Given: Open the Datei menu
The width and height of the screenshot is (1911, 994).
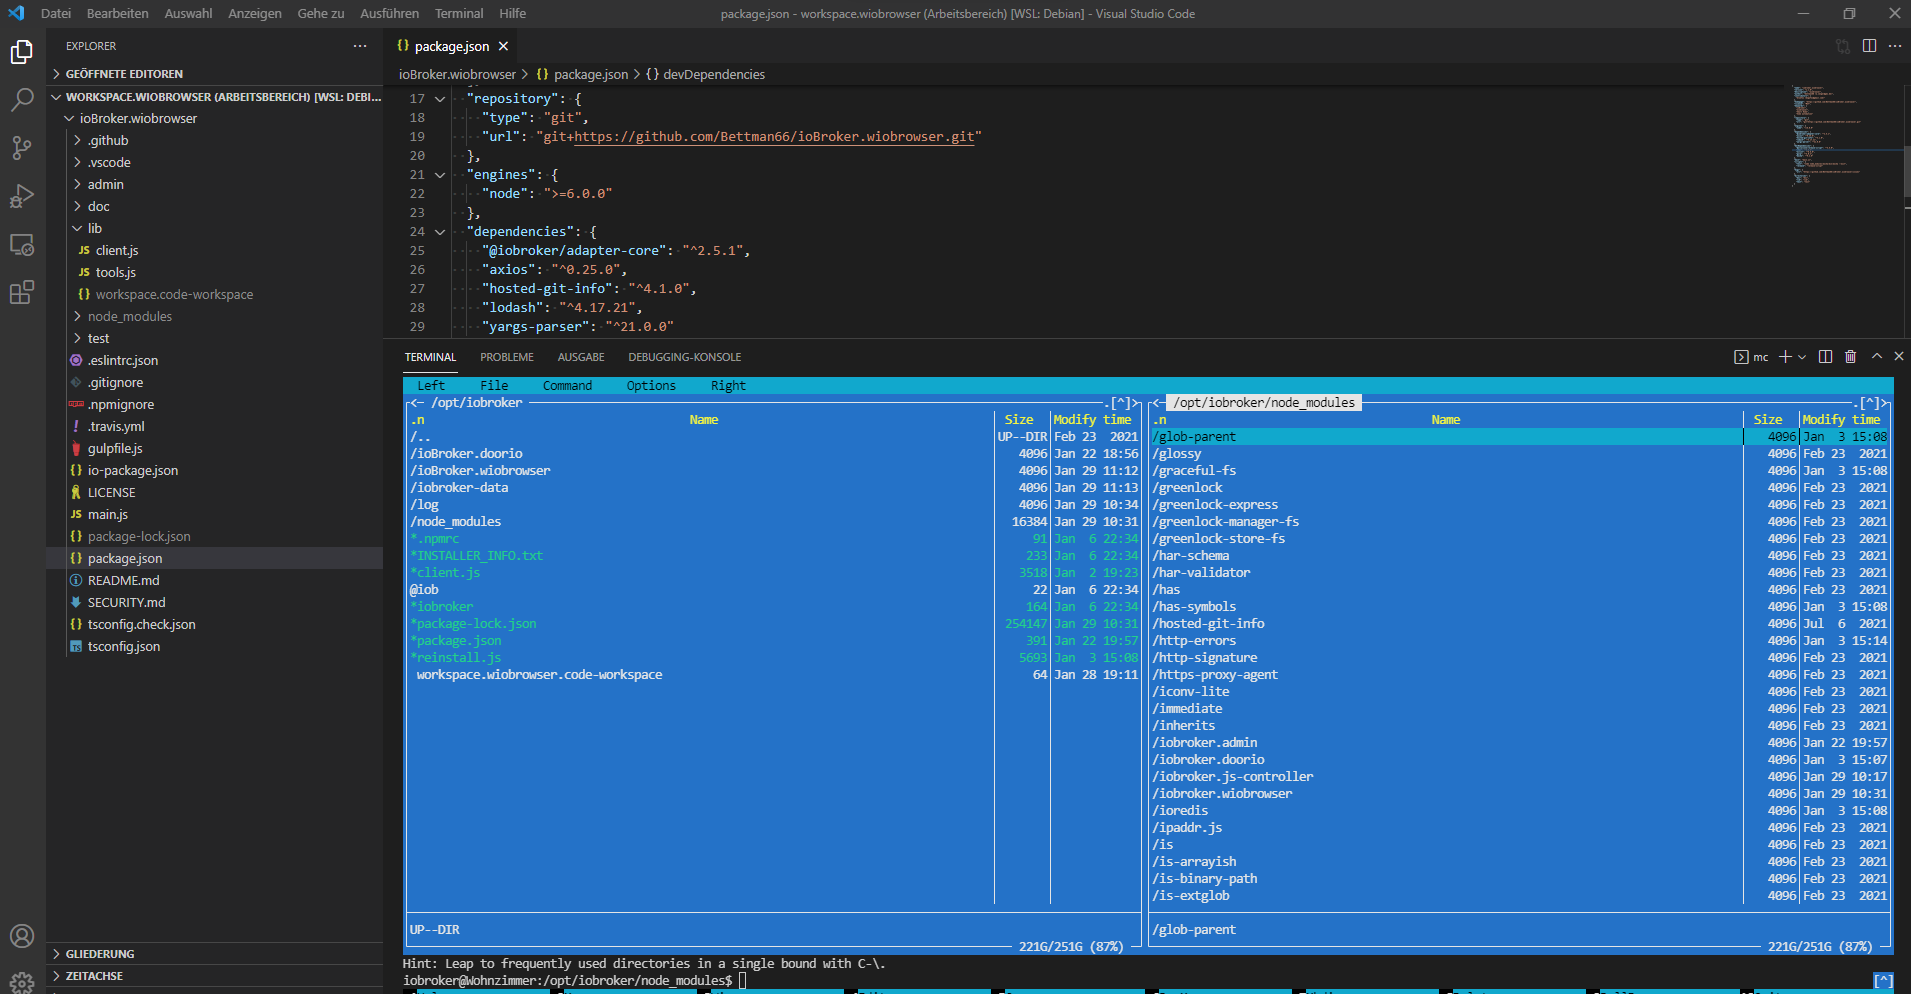Looking at the screenshot, I should click(56, 14).
